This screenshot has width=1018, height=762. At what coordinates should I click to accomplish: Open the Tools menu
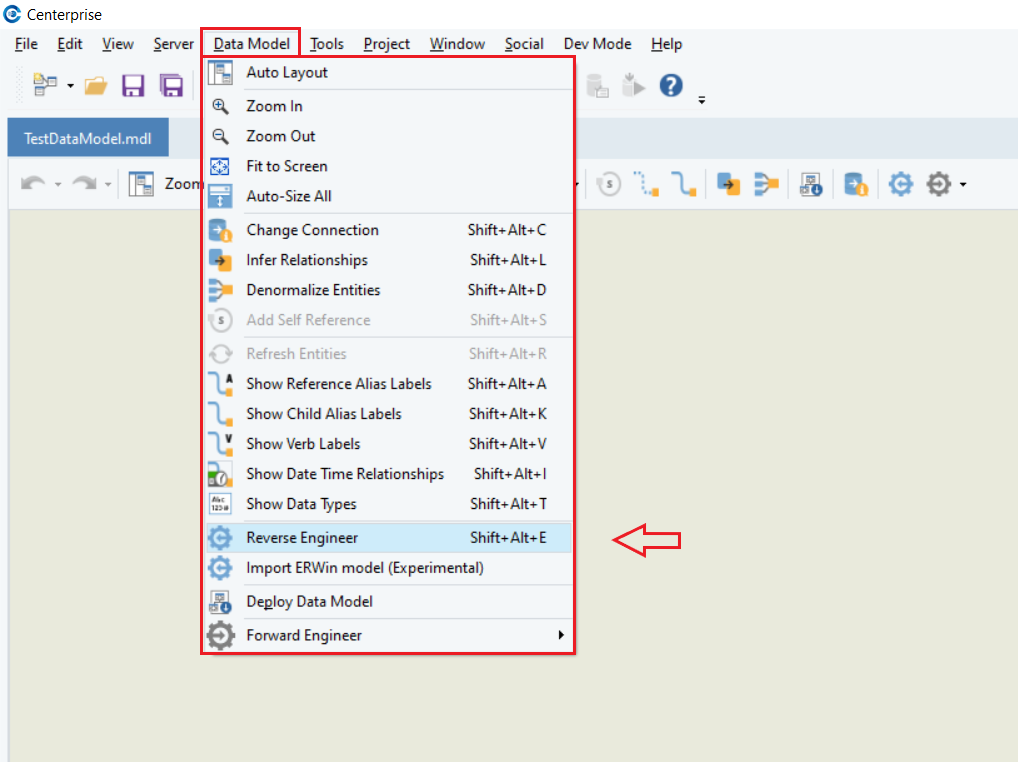point(326,44)
